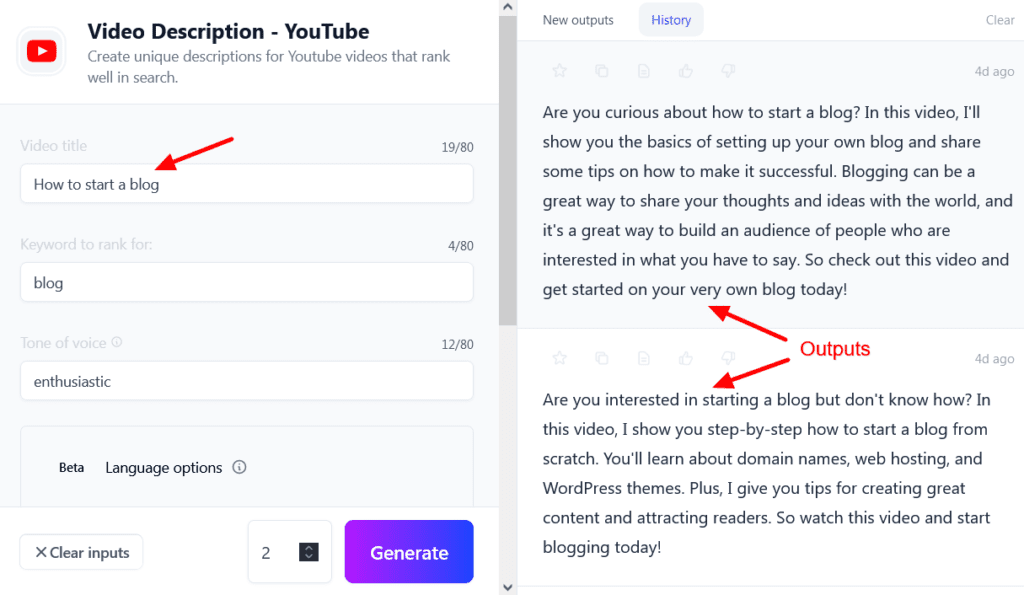The image size is (1024, 595).
Task: Copy the second output text
Action: click(602, 358)
